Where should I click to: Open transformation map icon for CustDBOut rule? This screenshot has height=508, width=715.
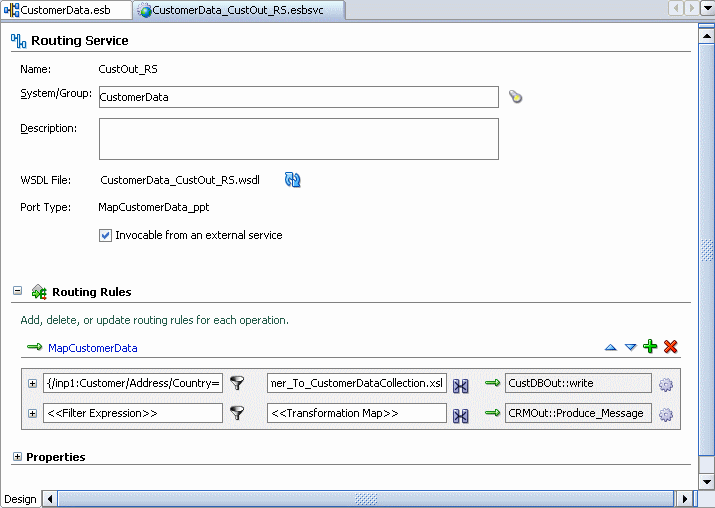pyautogui.click(x=461, y=386)
